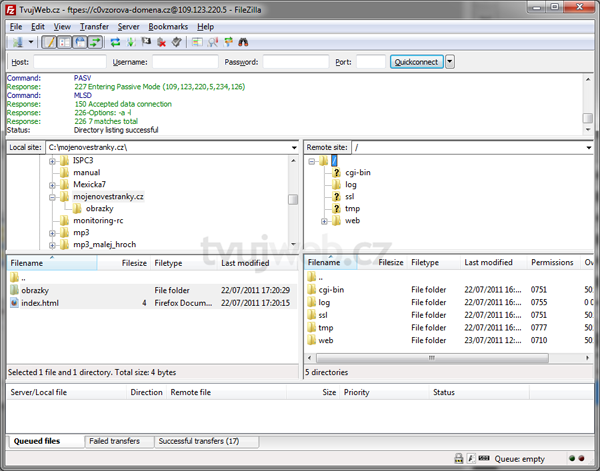This screenshot has height=471, width=600.
Task: Toggle the transfer queue display
Action: pos(95,42)
